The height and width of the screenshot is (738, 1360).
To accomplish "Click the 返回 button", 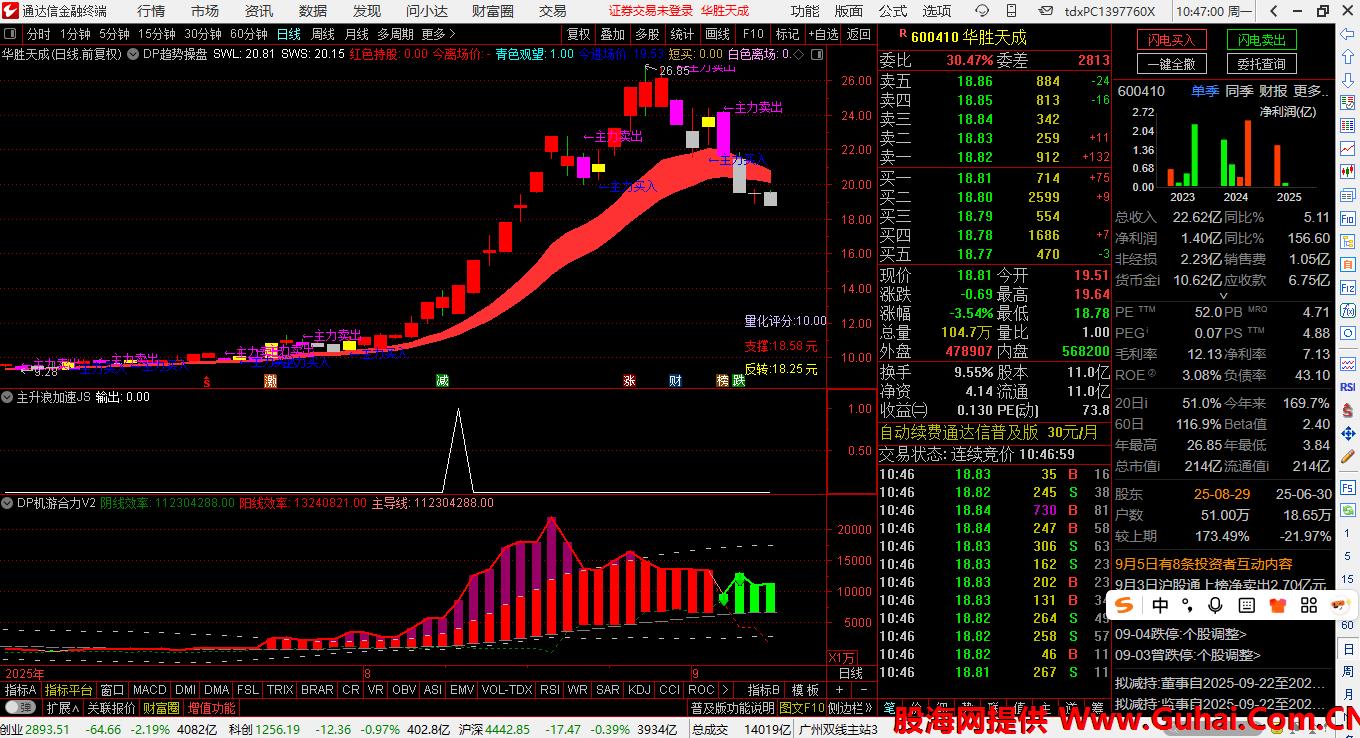I will tap(858, 34).
